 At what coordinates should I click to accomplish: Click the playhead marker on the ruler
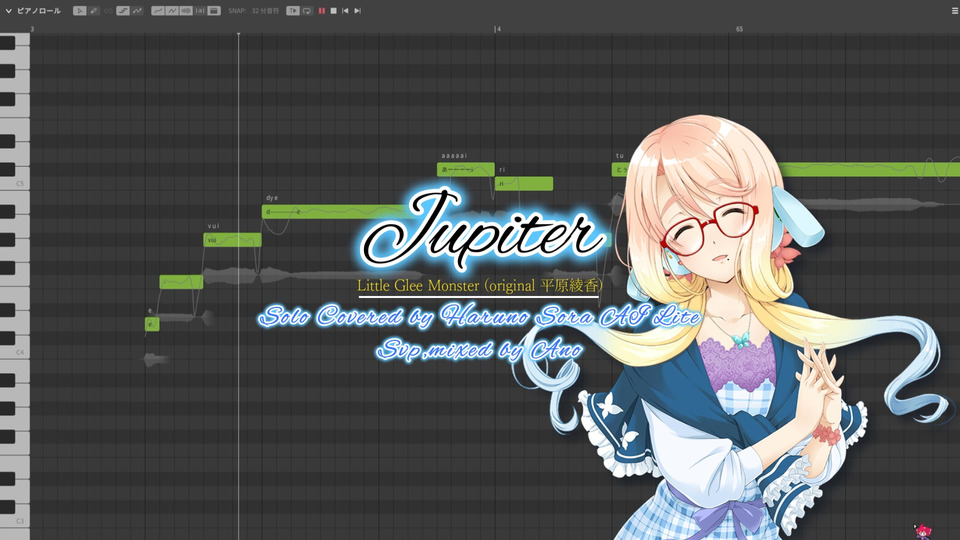pos(238,34)
